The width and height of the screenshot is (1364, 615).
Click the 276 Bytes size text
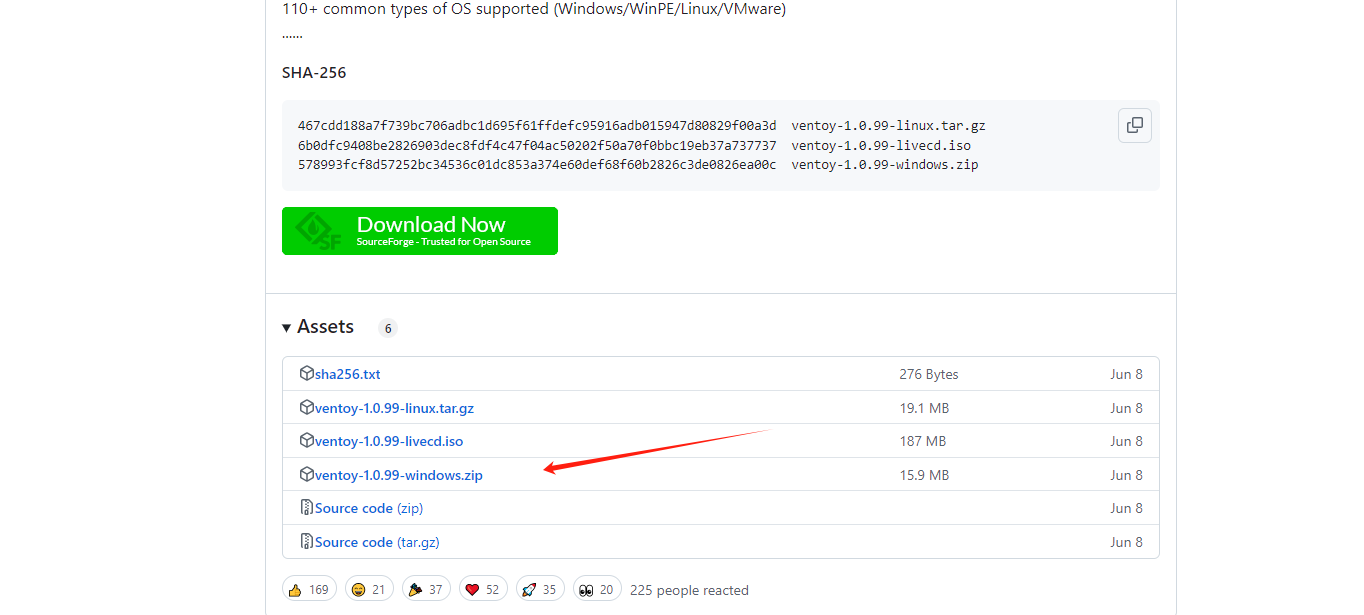point(928,374)
